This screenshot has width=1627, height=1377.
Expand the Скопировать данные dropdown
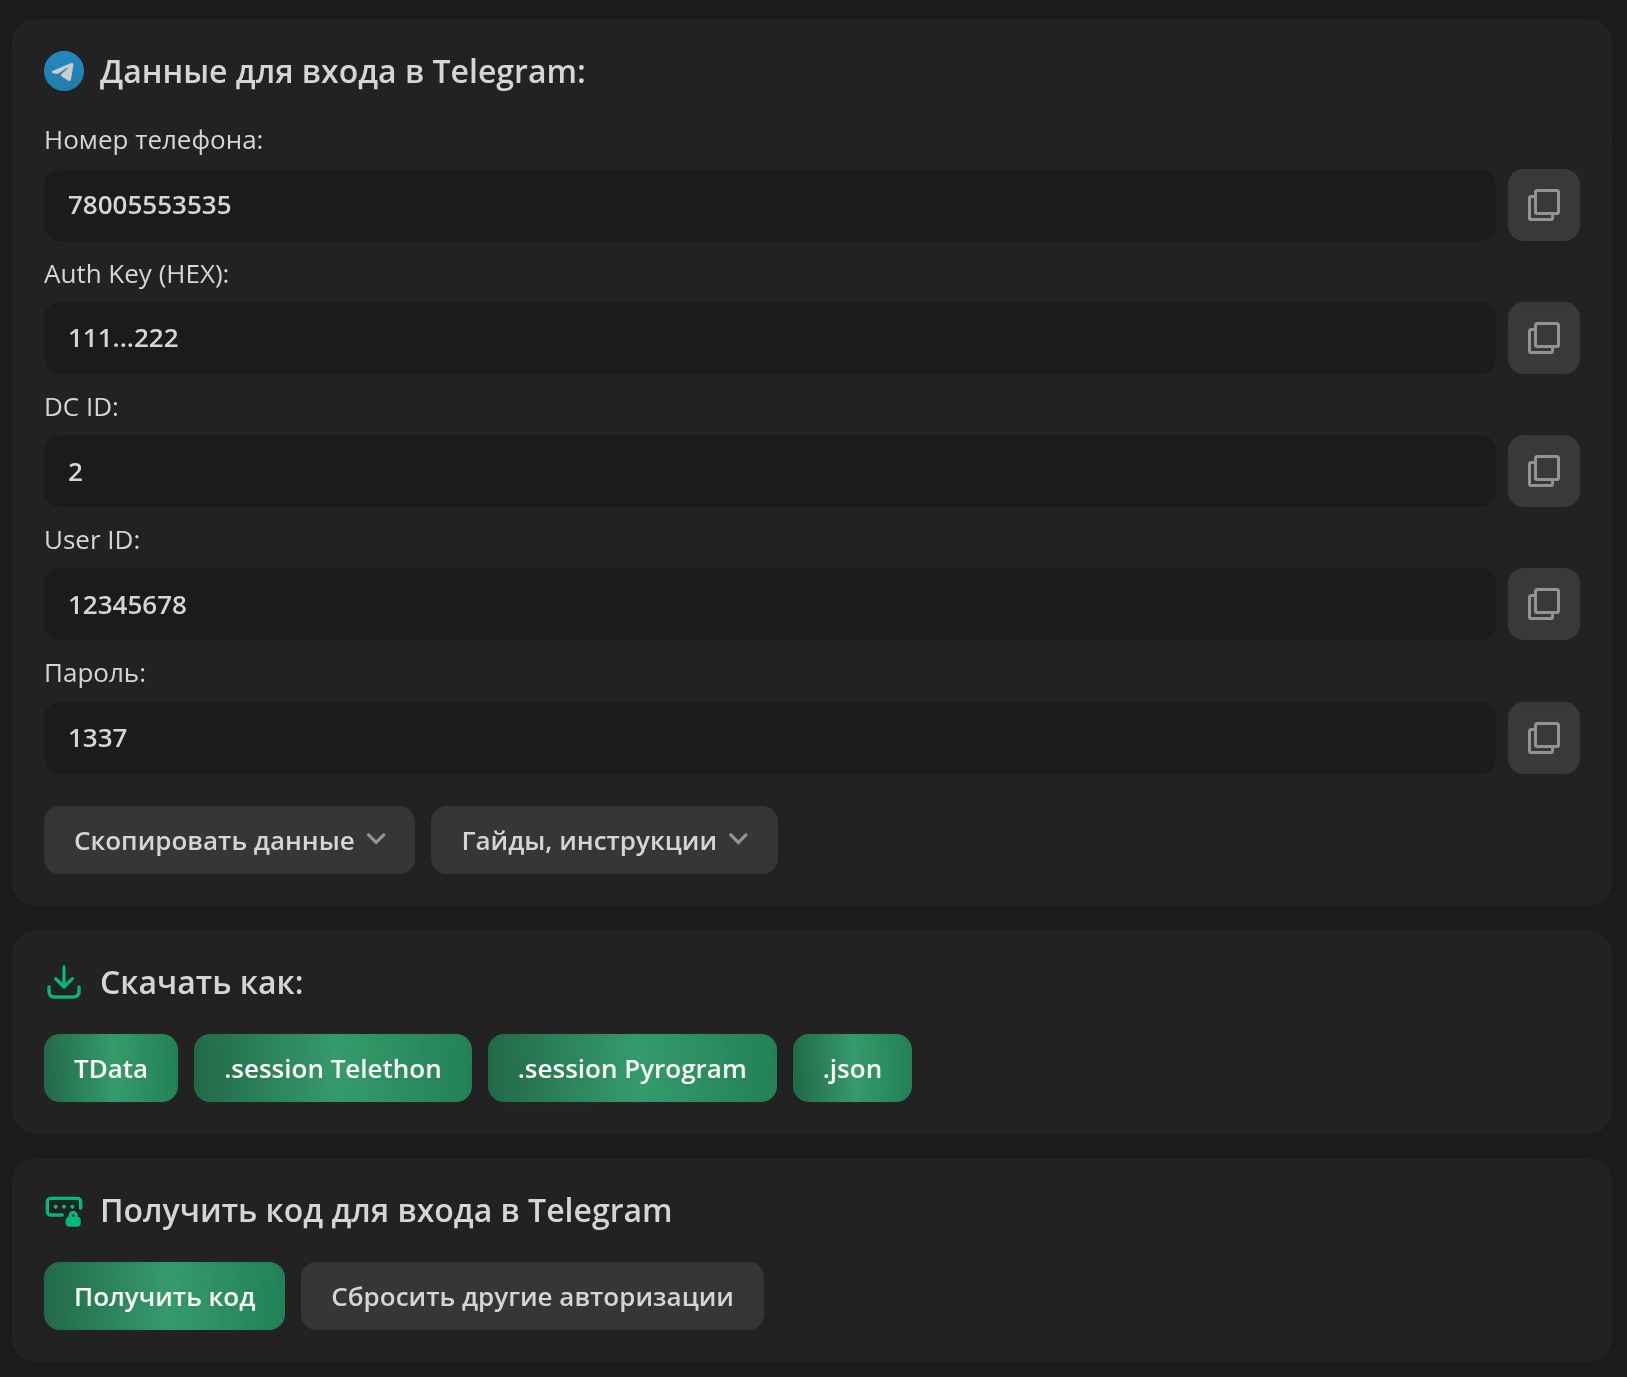[229, 840]
